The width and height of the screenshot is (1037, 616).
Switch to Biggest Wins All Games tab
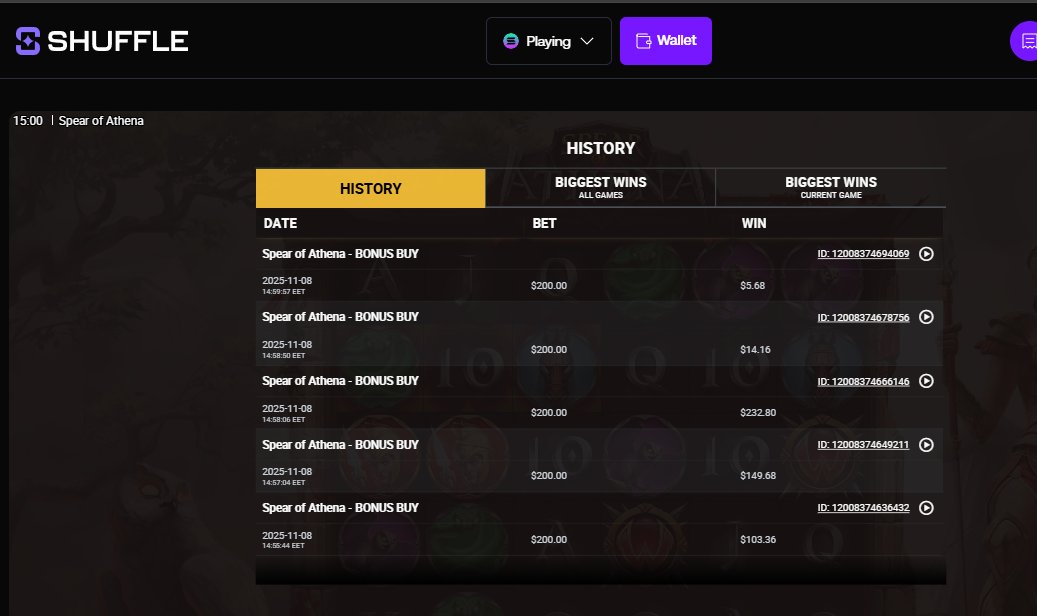point(601,187)
